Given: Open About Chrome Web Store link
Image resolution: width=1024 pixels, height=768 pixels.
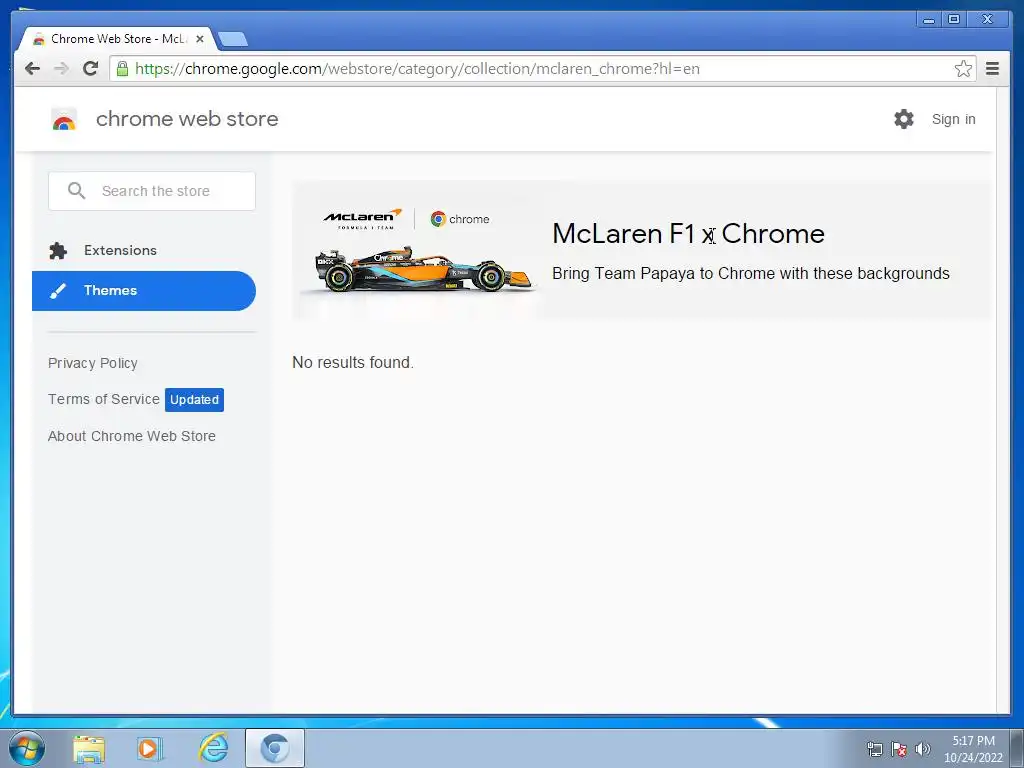Looking at the screenshot, I should 132,436.
